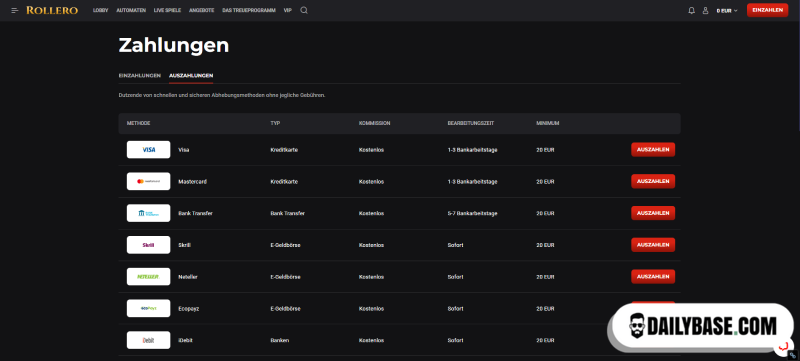Open Angebote in navigation
This screenshot has width=800, height=361.
click(202, 10)
